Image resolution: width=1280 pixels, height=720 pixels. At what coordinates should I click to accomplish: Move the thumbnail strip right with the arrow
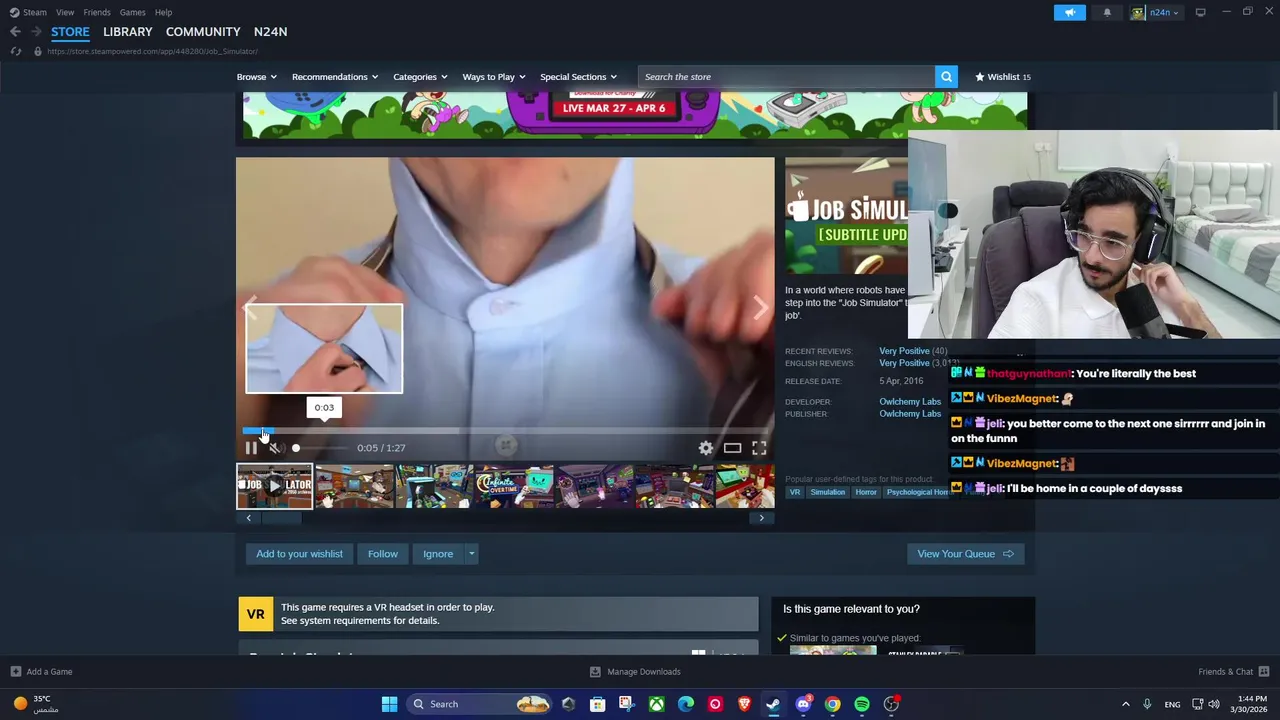(761, 518)
